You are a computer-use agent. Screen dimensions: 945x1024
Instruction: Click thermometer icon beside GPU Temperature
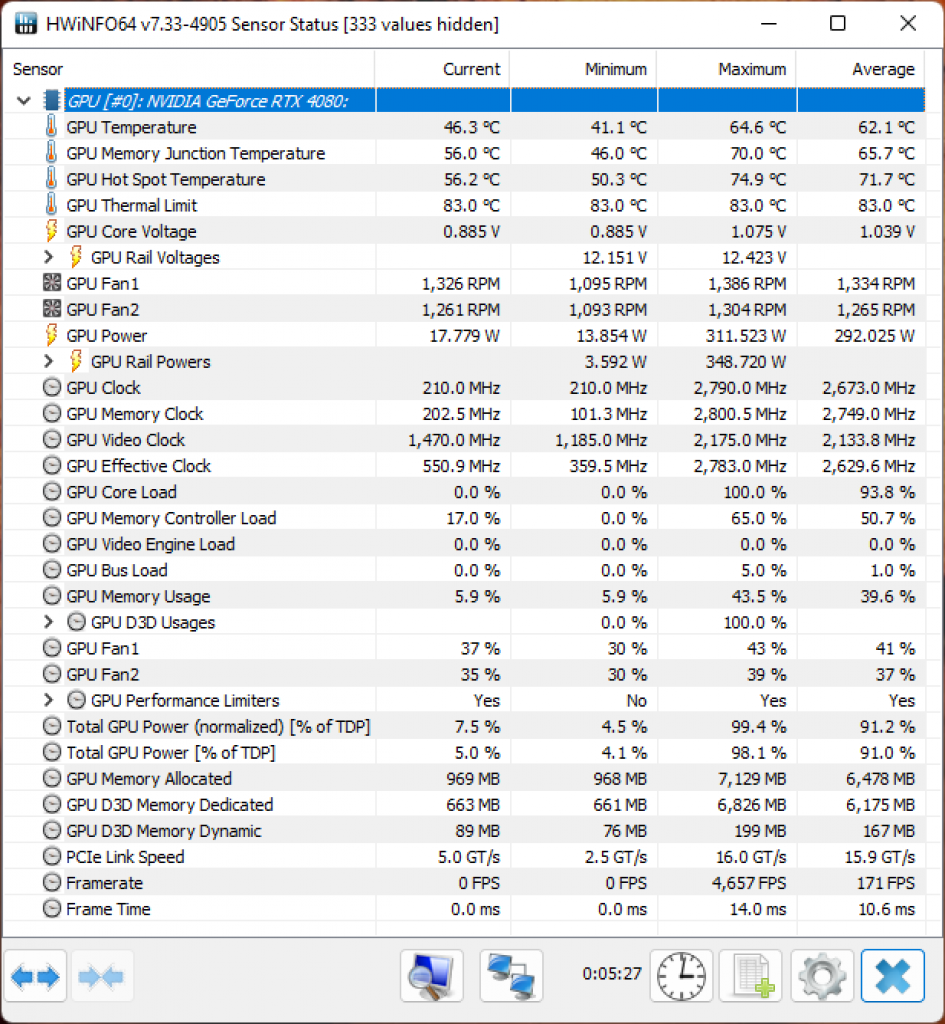pos(51,126)
